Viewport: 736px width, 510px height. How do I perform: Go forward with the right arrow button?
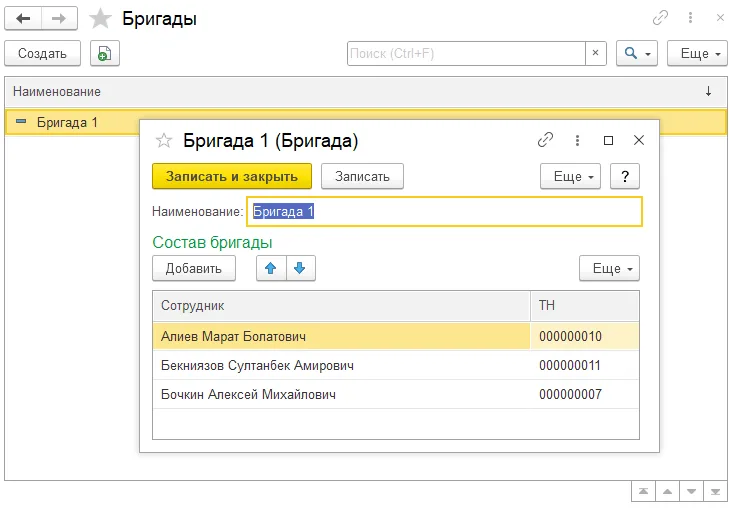[x=59, y=18]
